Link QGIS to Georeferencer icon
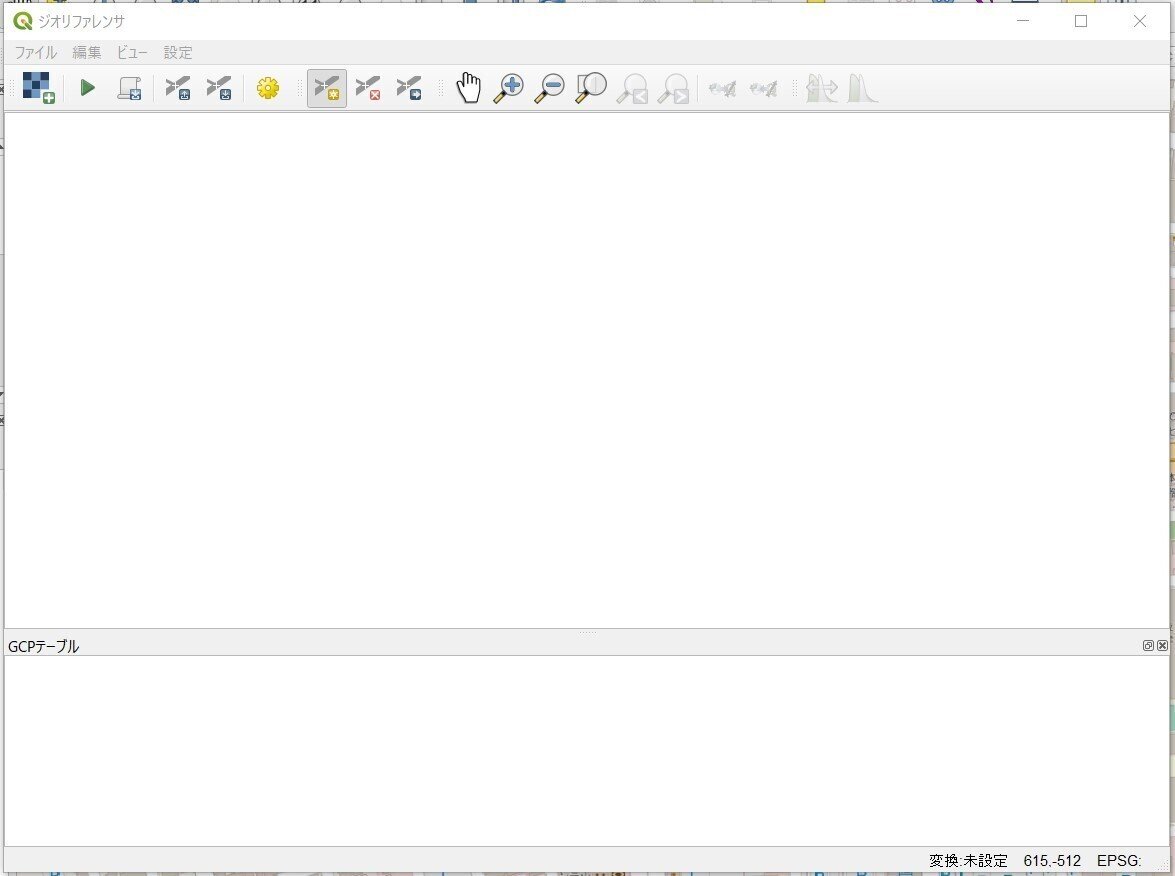The image size is (1175, 876). pyautogui.click(x=763, y=88)
